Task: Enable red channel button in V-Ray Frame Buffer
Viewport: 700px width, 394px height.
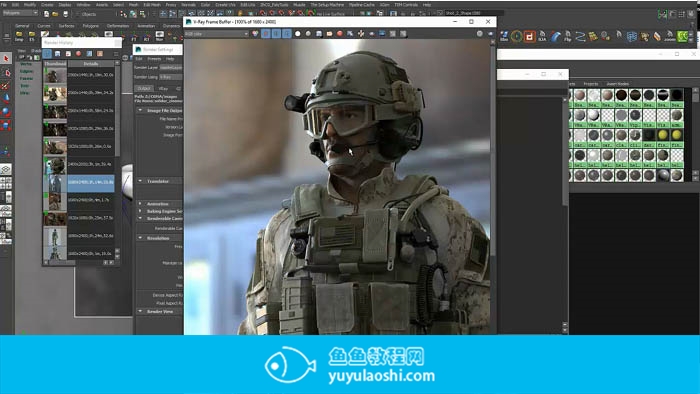Action: [266, 33]
